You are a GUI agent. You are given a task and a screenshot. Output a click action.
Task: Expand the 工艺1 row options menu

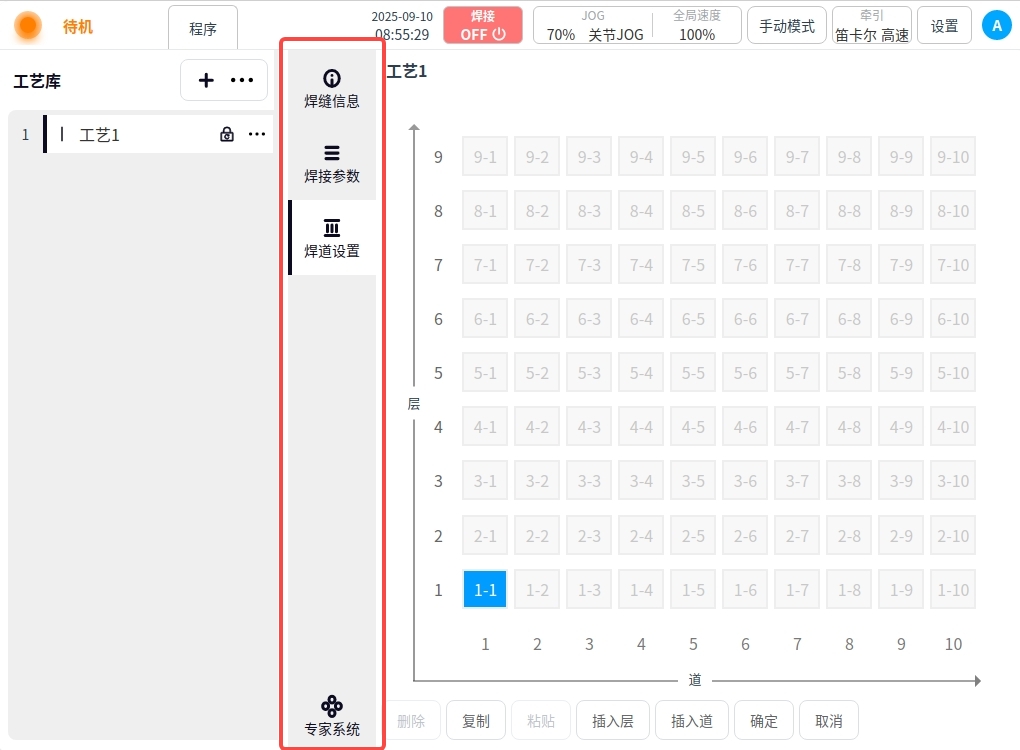tap(257, 134)
